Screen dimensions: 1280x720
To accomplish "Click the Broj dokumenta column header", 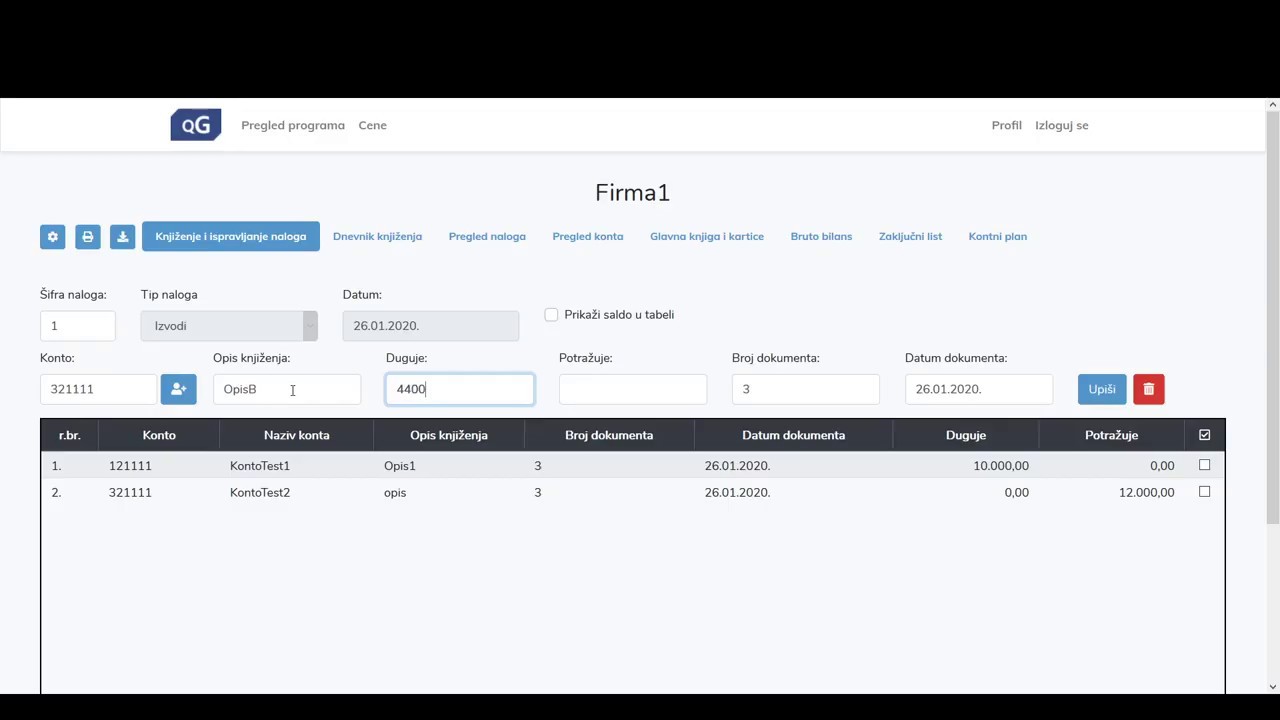I will point(609,435).
